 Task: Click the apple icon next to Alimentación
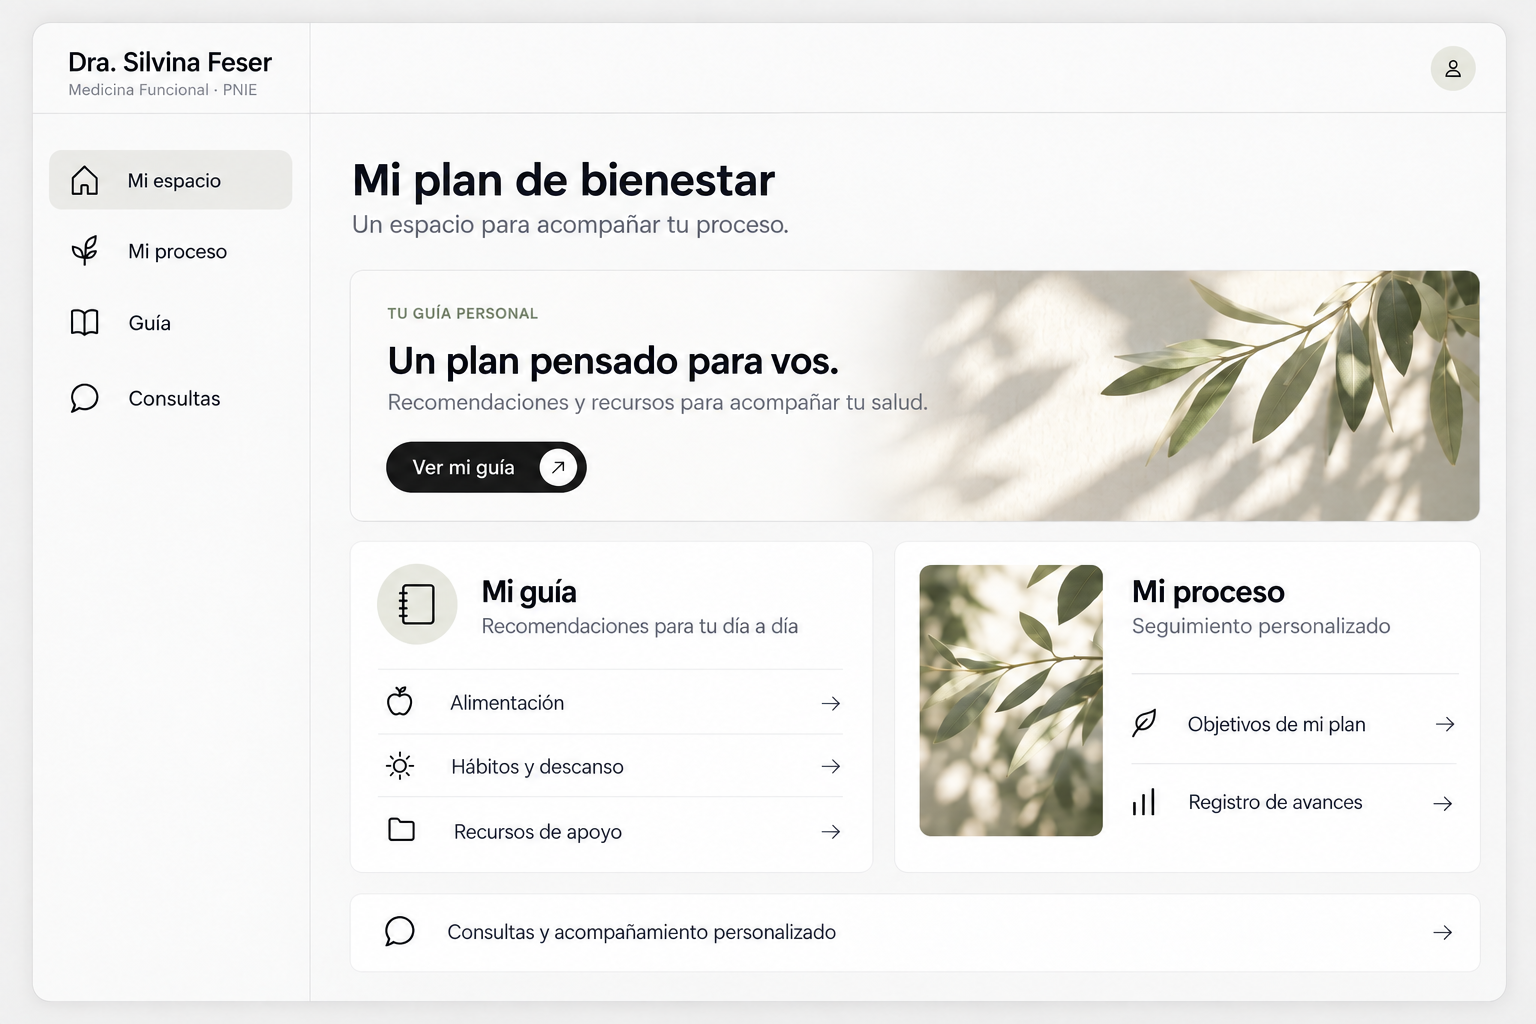pyautogui.click(x=400, y=701)
